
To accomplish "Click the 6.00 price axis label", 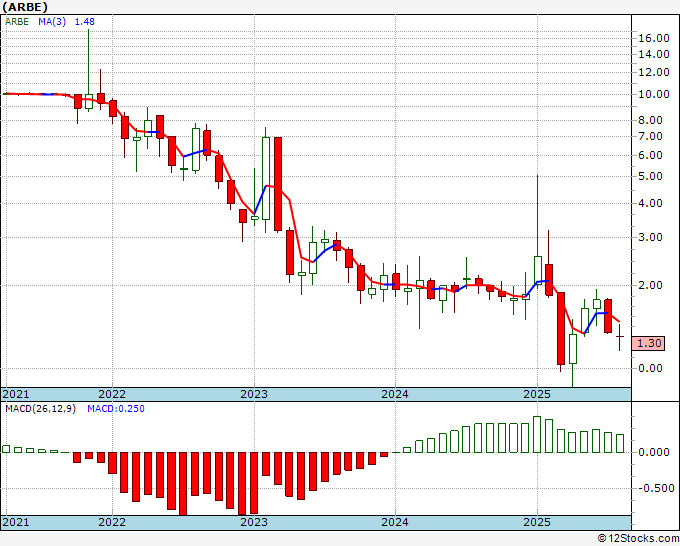I will (x=651, y=155).
